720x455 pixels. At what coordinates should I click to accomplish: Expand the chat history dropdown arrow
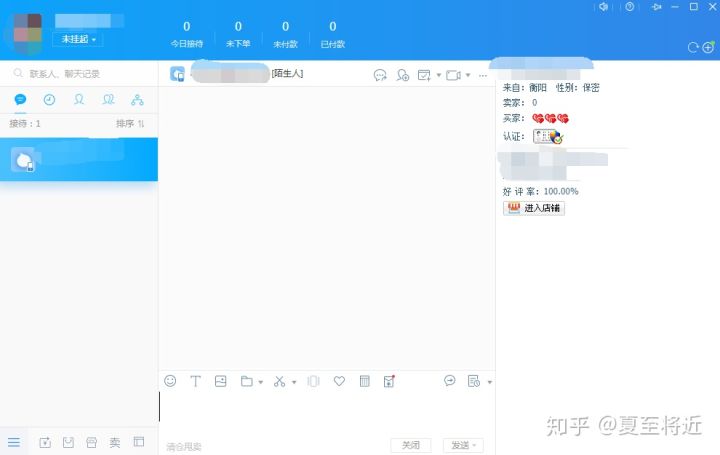click(x=489, y=382)
